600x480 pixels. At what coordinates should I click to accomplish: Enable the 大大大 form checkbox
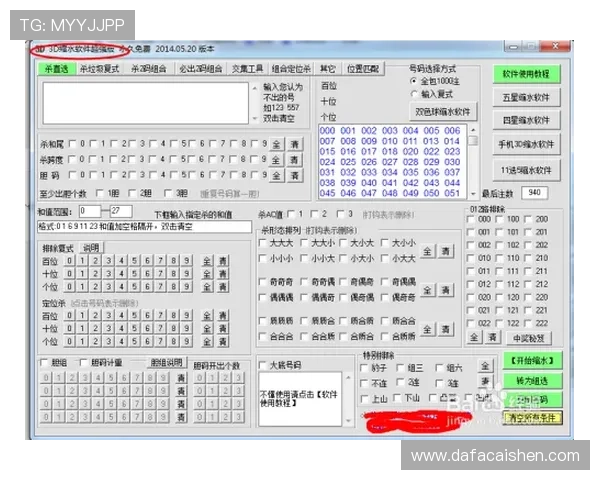point(262,243)
